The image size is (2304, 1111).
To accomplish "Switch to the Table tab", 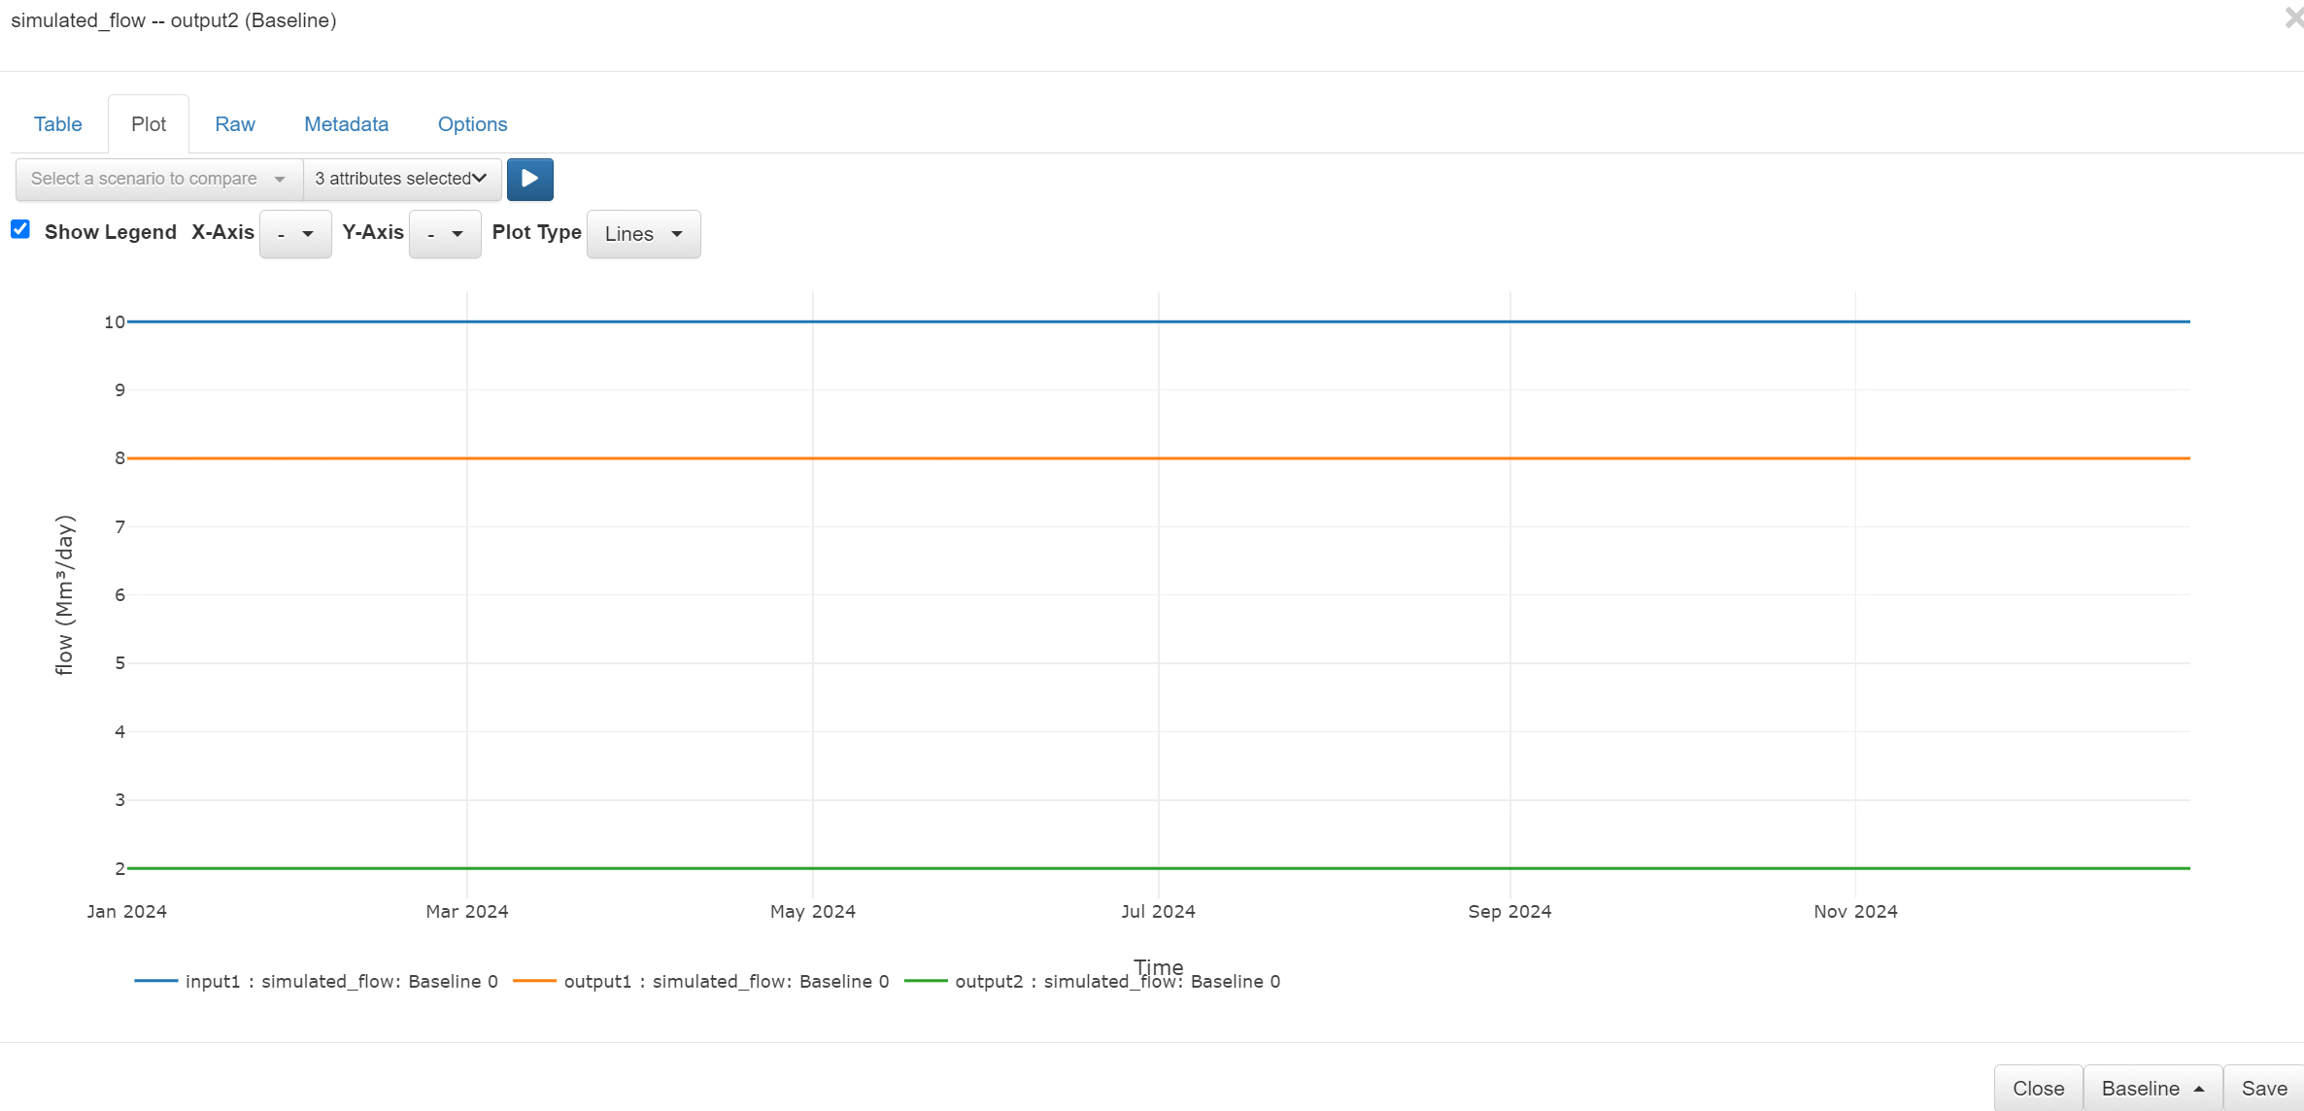I will [58, 124].
